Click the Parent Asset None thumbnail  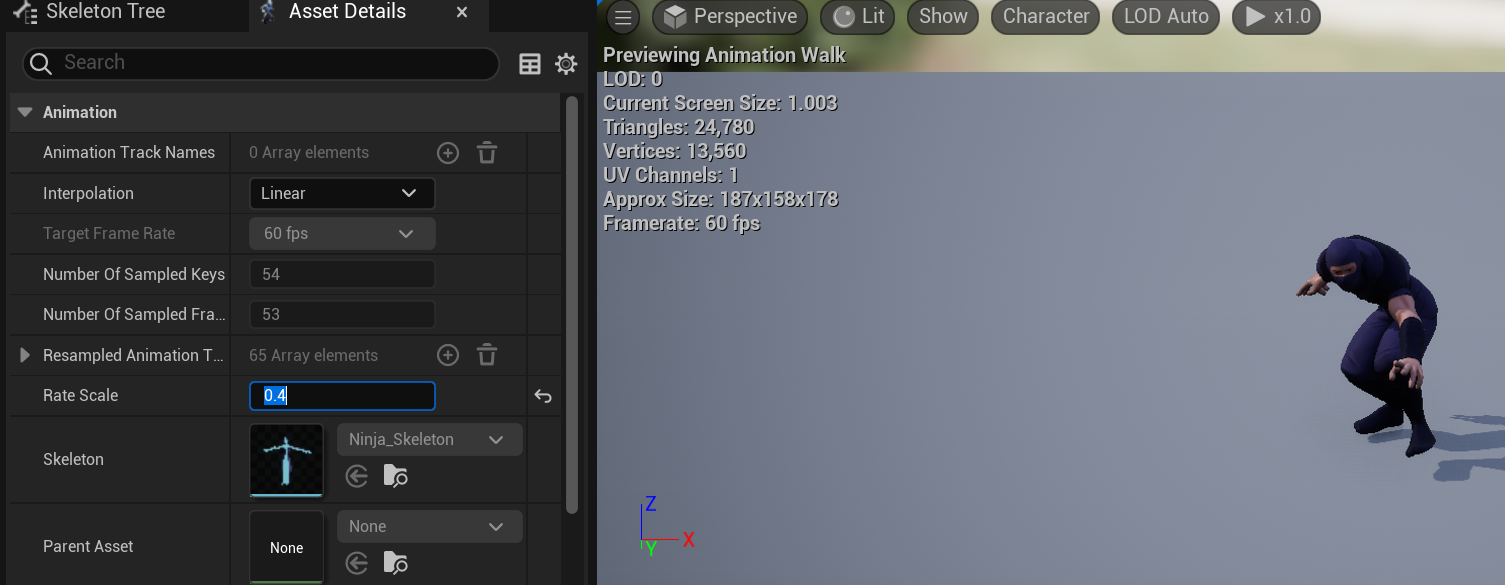coord(286,547)
